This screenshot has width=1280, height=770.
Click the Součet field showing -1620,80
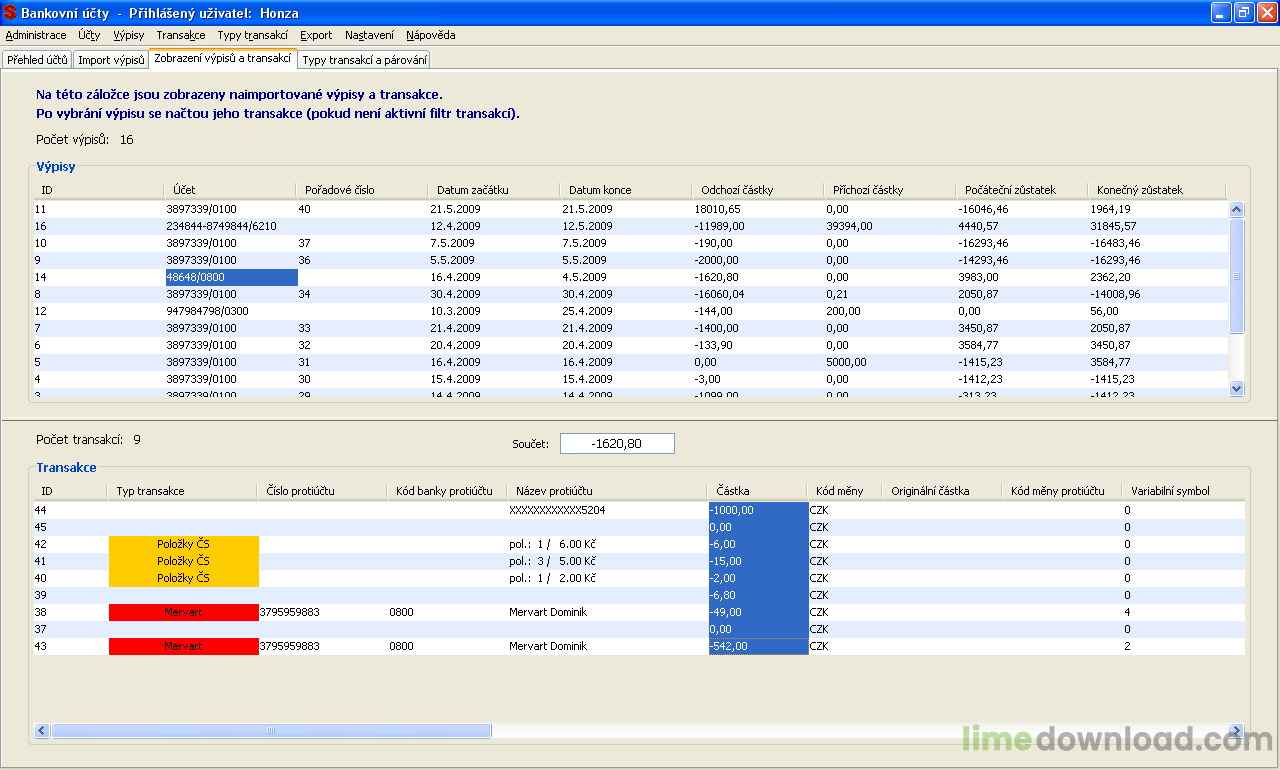pos(617,443)
